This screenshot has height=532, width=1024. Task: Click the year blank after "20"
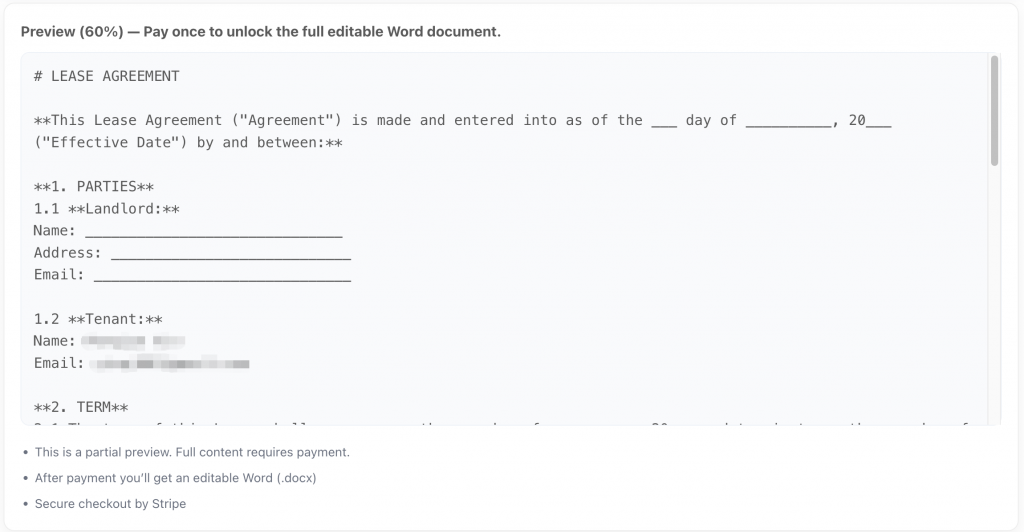pos(878,120)
